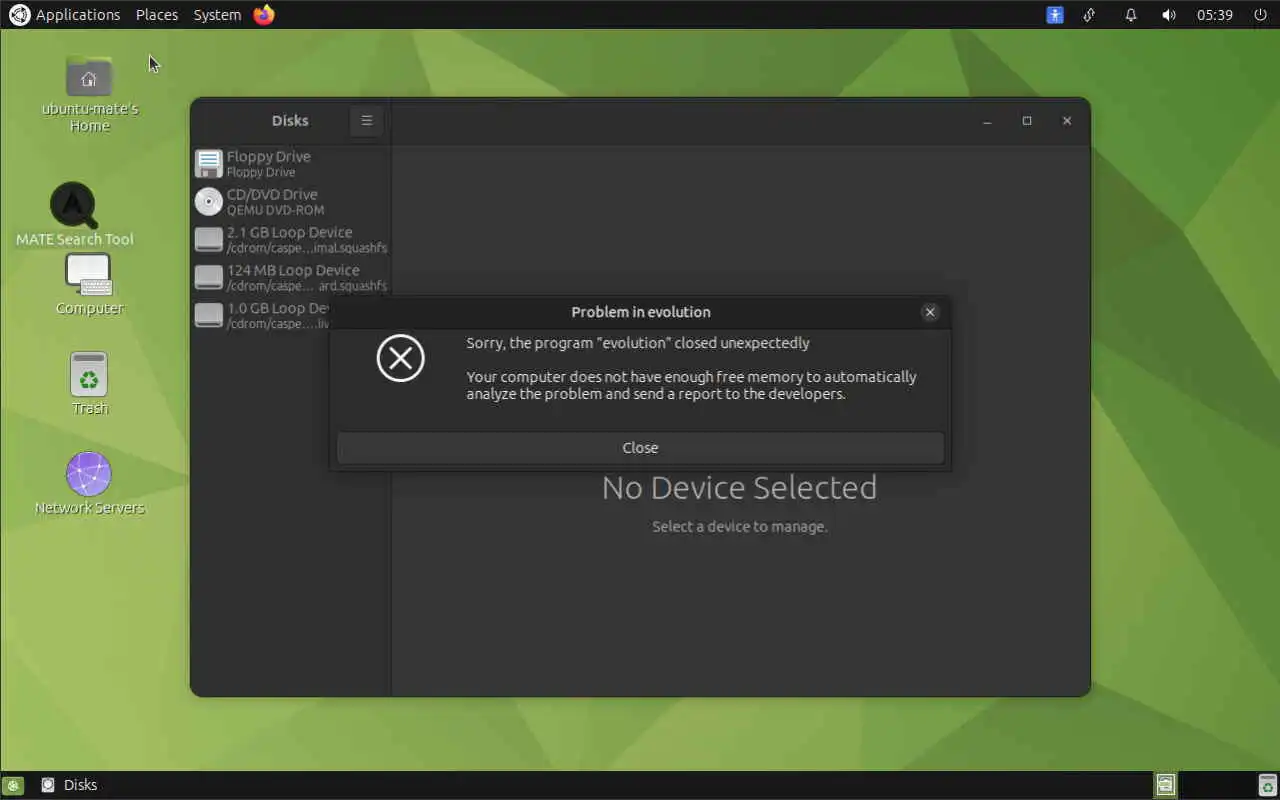This screenshot has width=1280, height=800.
Task: Open the power session menu icon
Action: [1260, 15]
